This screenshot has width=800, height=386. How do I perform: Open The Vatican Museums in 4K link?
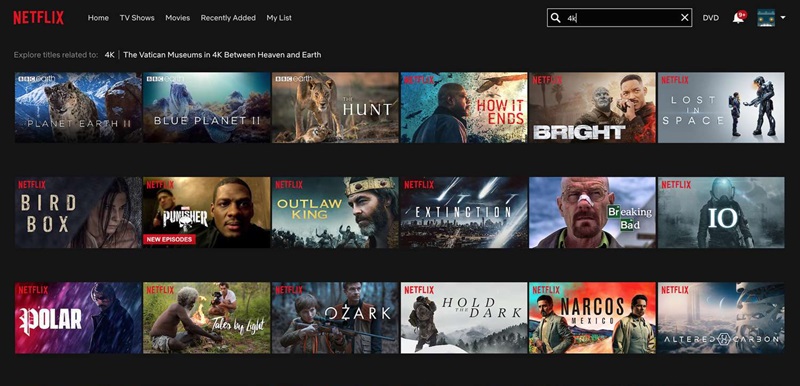point(222,55)
